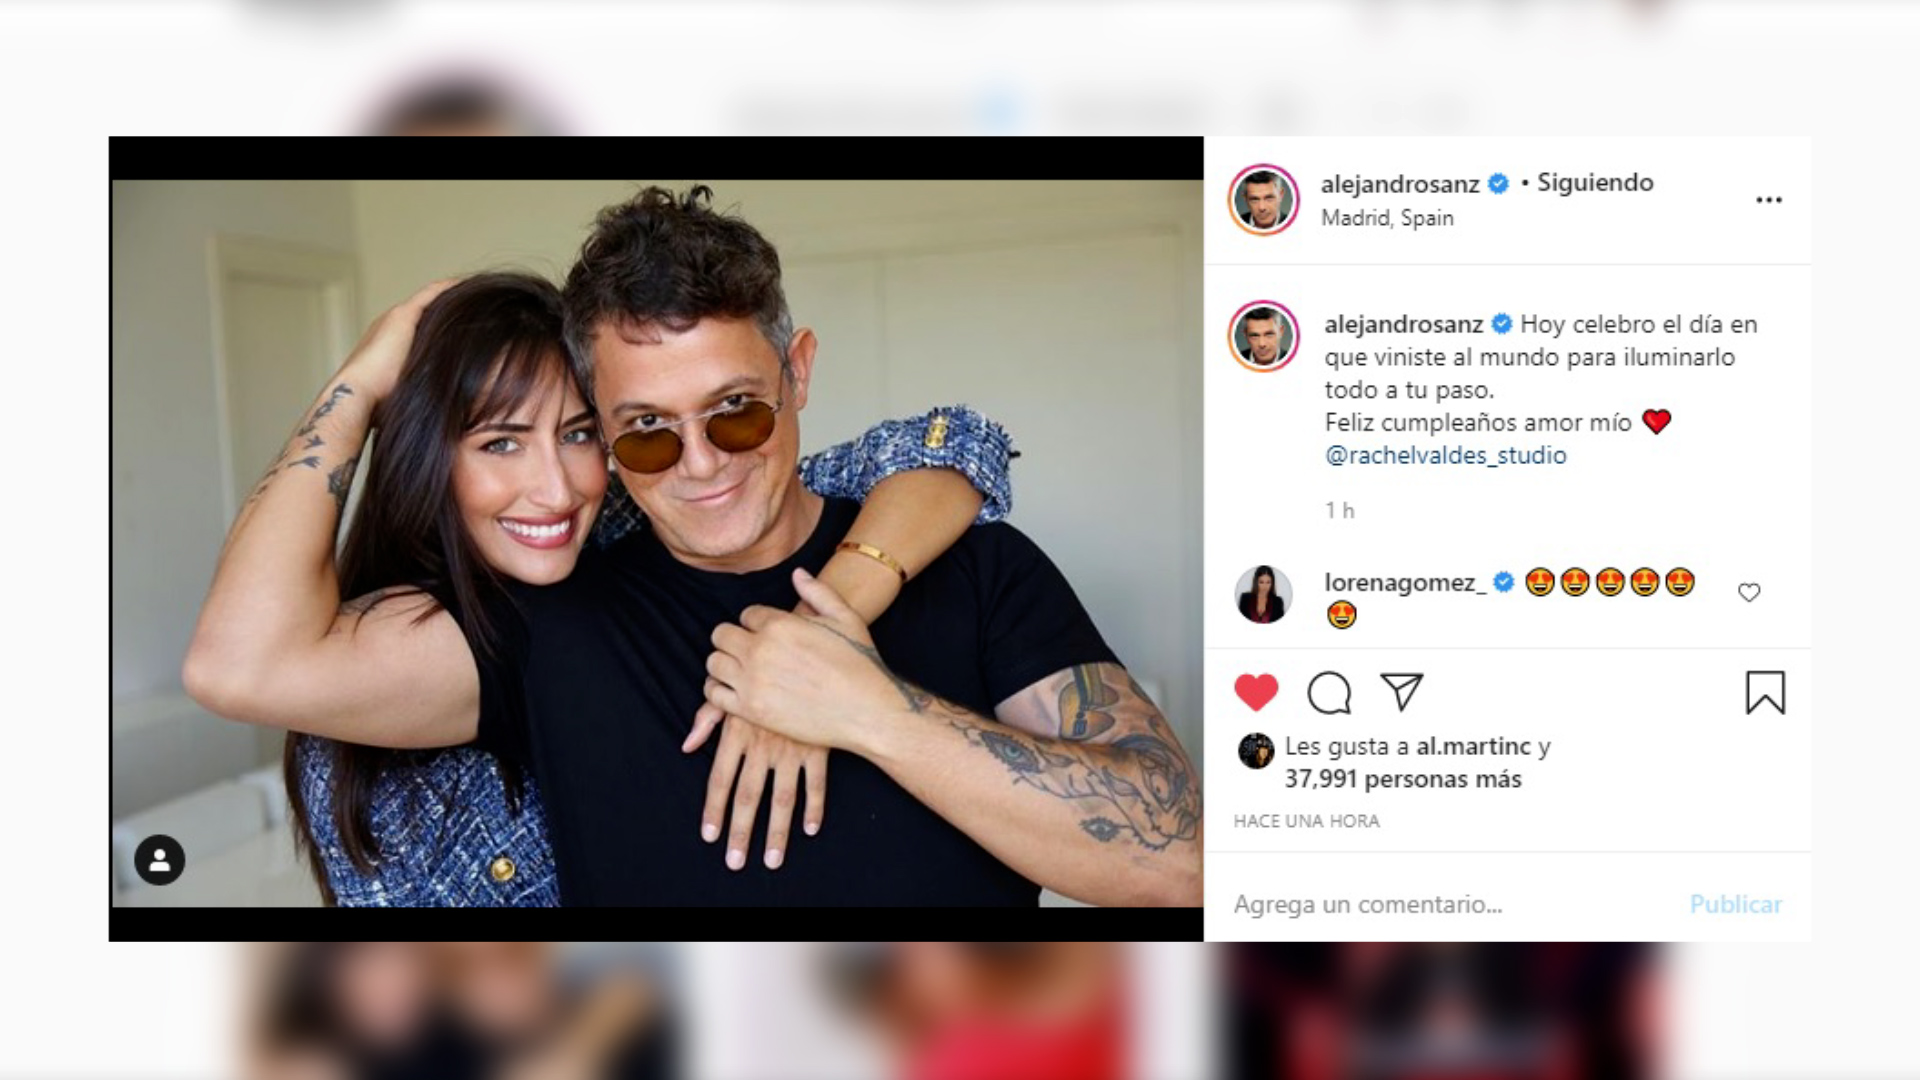The height and width of the screenshot is (1080, 1920).
Task: Open al.martinc small avatar near likes
Action: pyautogui.click(x=1256, y=750)
